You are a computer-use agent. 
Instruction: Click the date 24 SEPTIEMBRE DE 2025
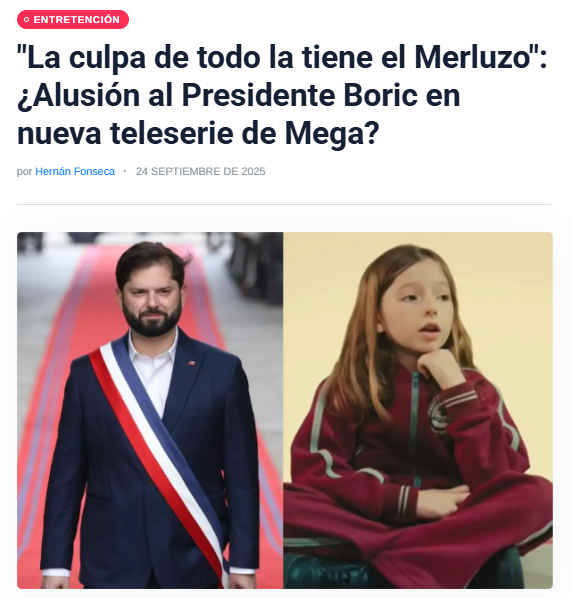click(x=201, y=172)
